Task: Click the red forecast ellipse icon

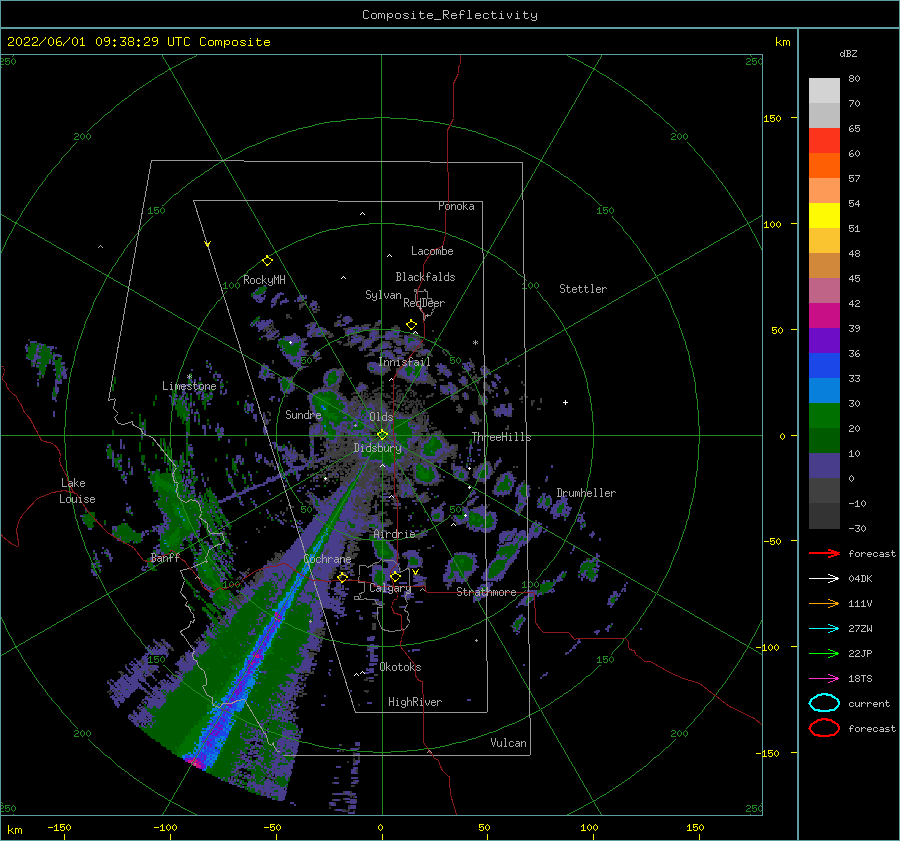Action: 824,728
